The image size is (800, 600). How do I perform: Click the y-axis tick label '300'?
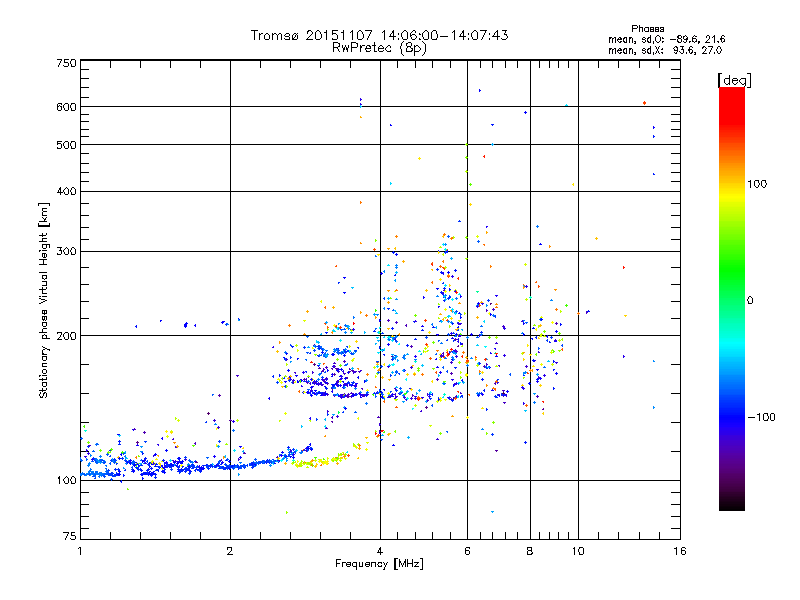click(66, 252)
